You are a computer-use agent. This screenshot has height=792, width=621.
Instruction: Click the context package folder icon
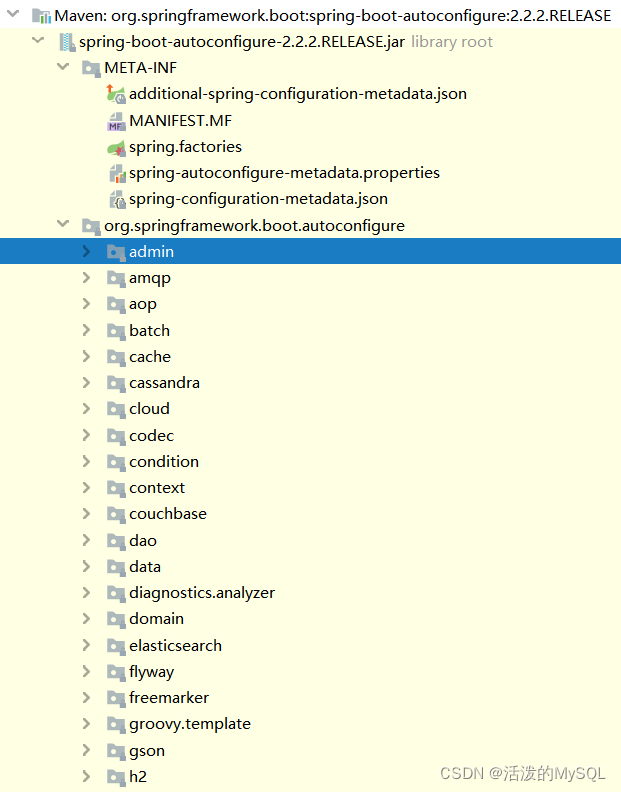tap(116, 488)
